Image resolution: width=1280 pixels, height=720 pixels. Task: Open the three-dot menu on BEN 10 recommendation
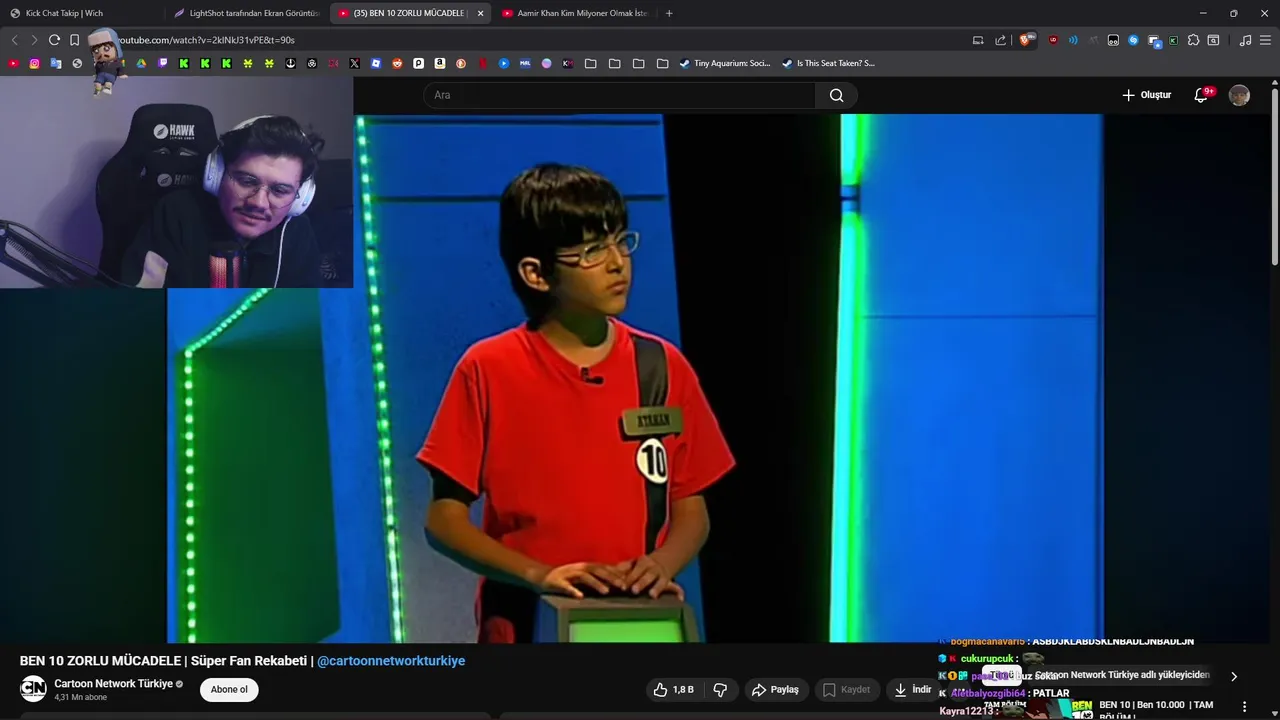click(1244, 706)
